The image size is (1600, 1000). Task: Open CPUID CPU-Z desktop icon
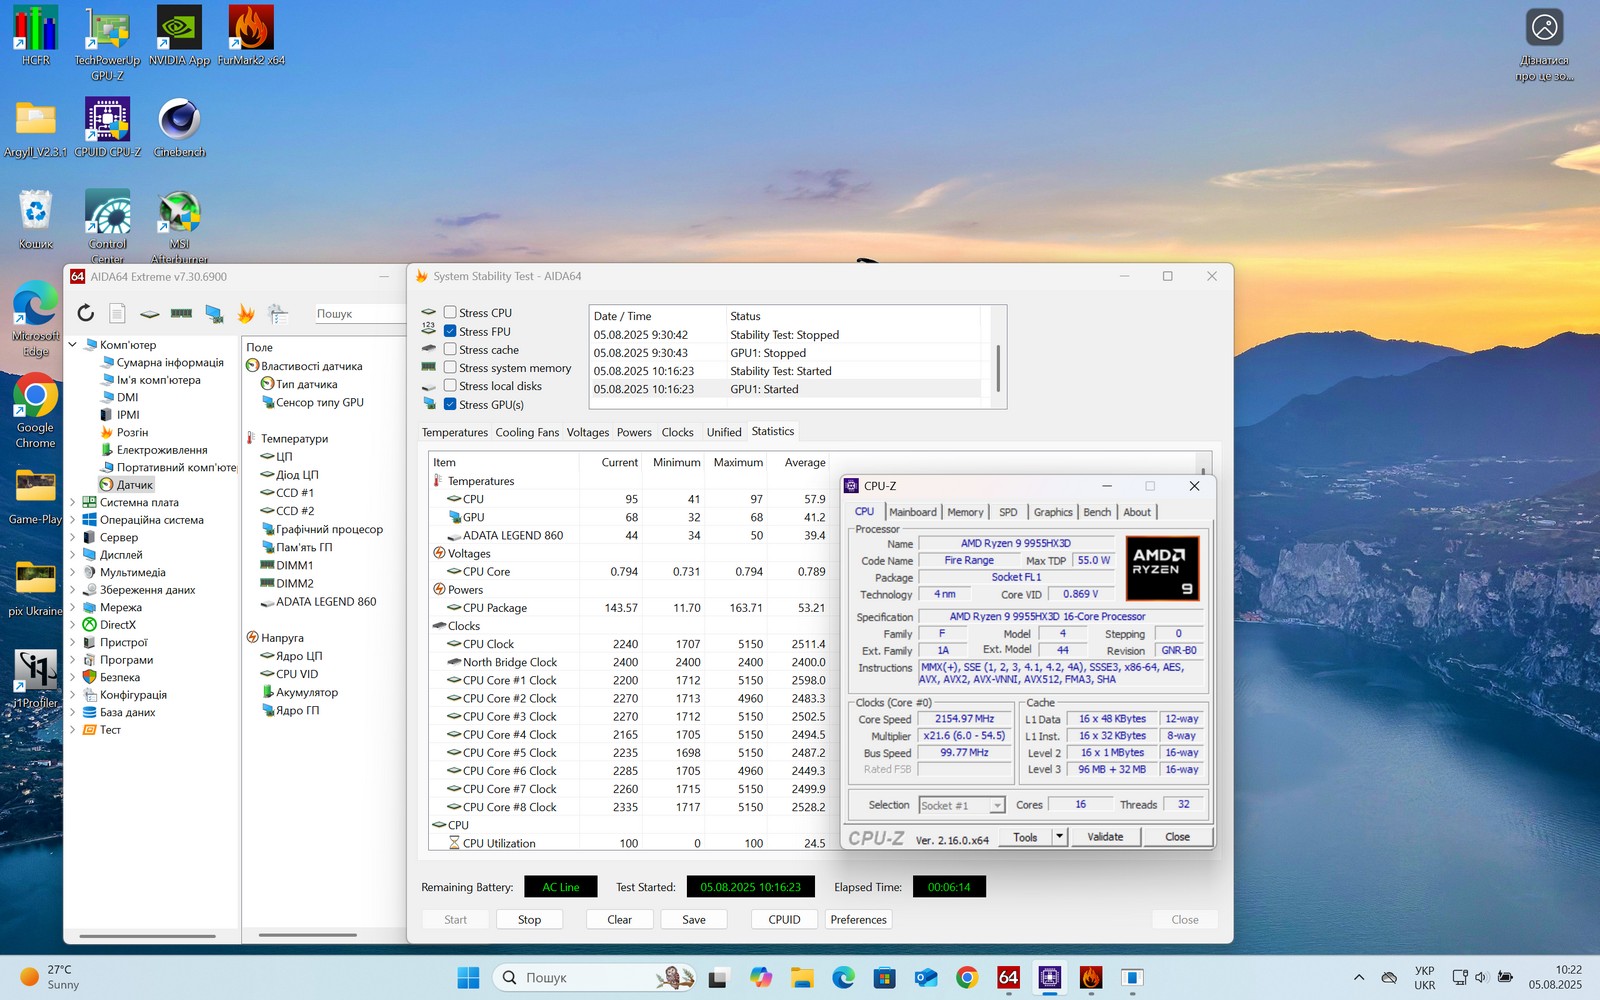pyautogui.click(x=108, y=127)
